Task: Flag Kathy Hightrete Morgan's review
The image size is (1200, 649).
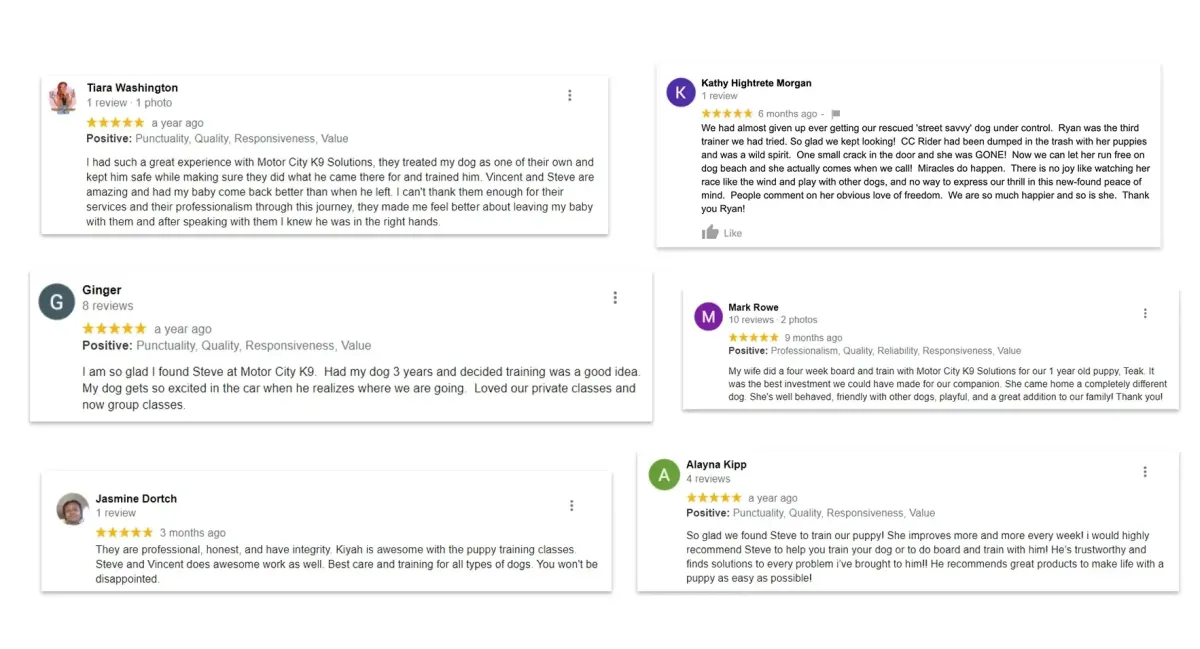Action: click(x=836, y=114)
